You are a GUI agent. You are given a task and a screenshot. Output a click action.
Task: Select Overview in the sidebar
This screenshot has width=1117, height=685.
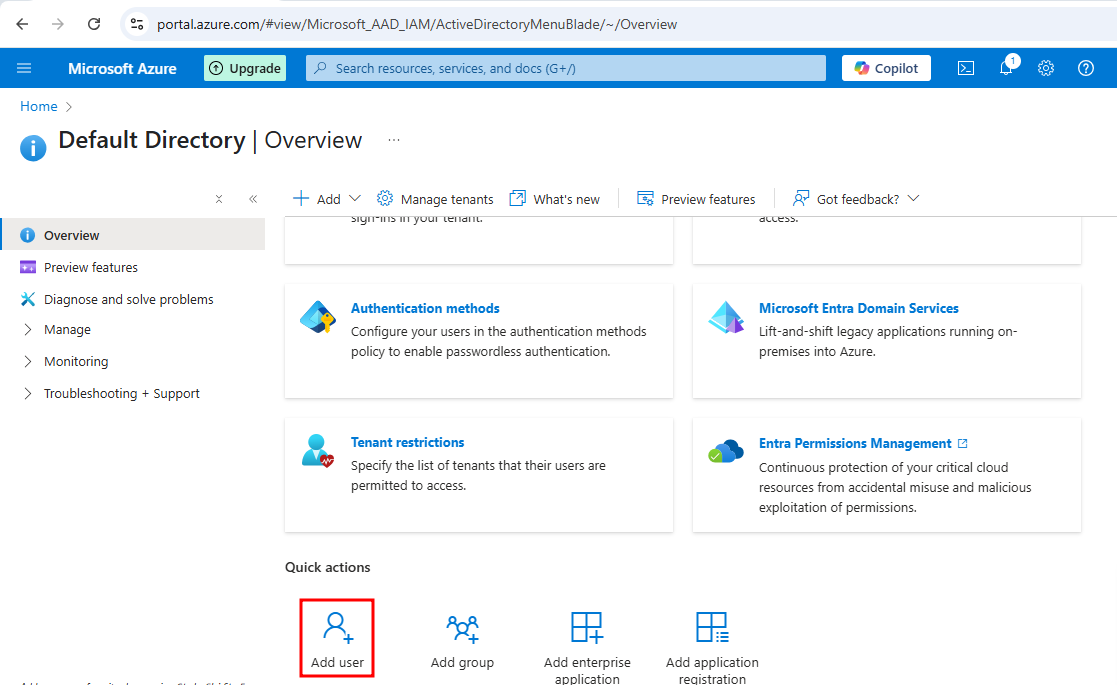click(133, 235)
